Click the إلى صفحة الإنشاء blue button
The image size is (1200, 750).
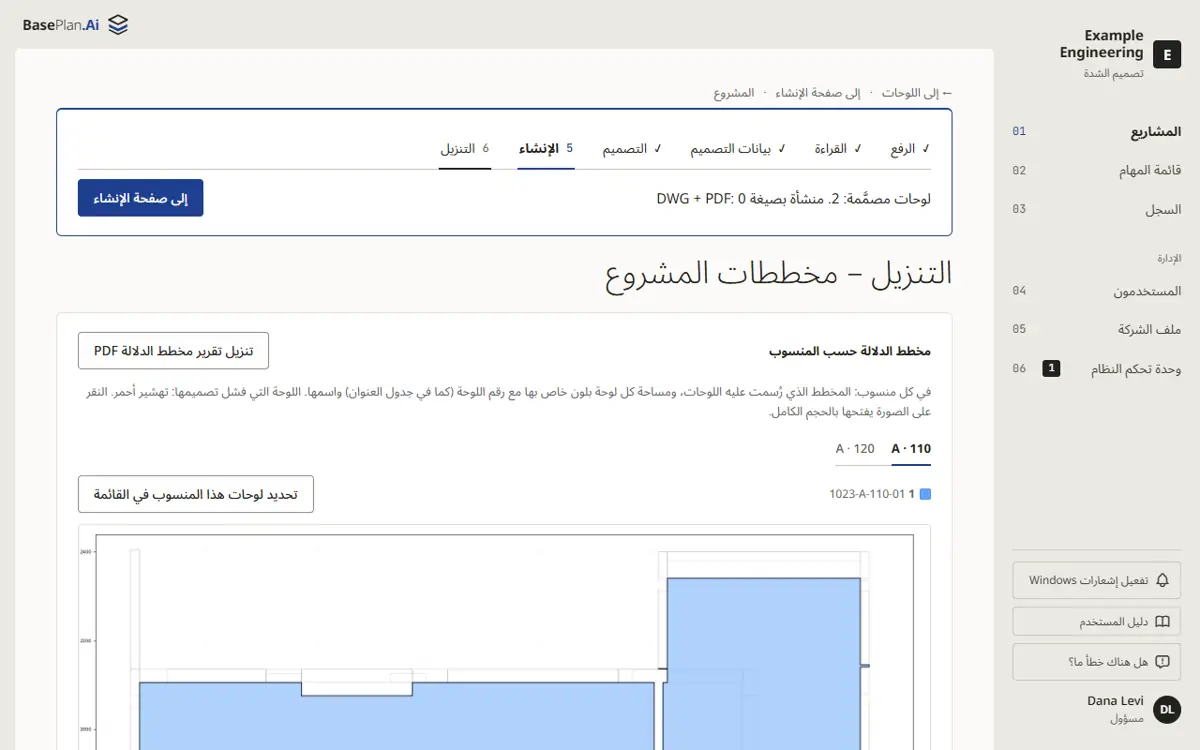click(141, 198)
